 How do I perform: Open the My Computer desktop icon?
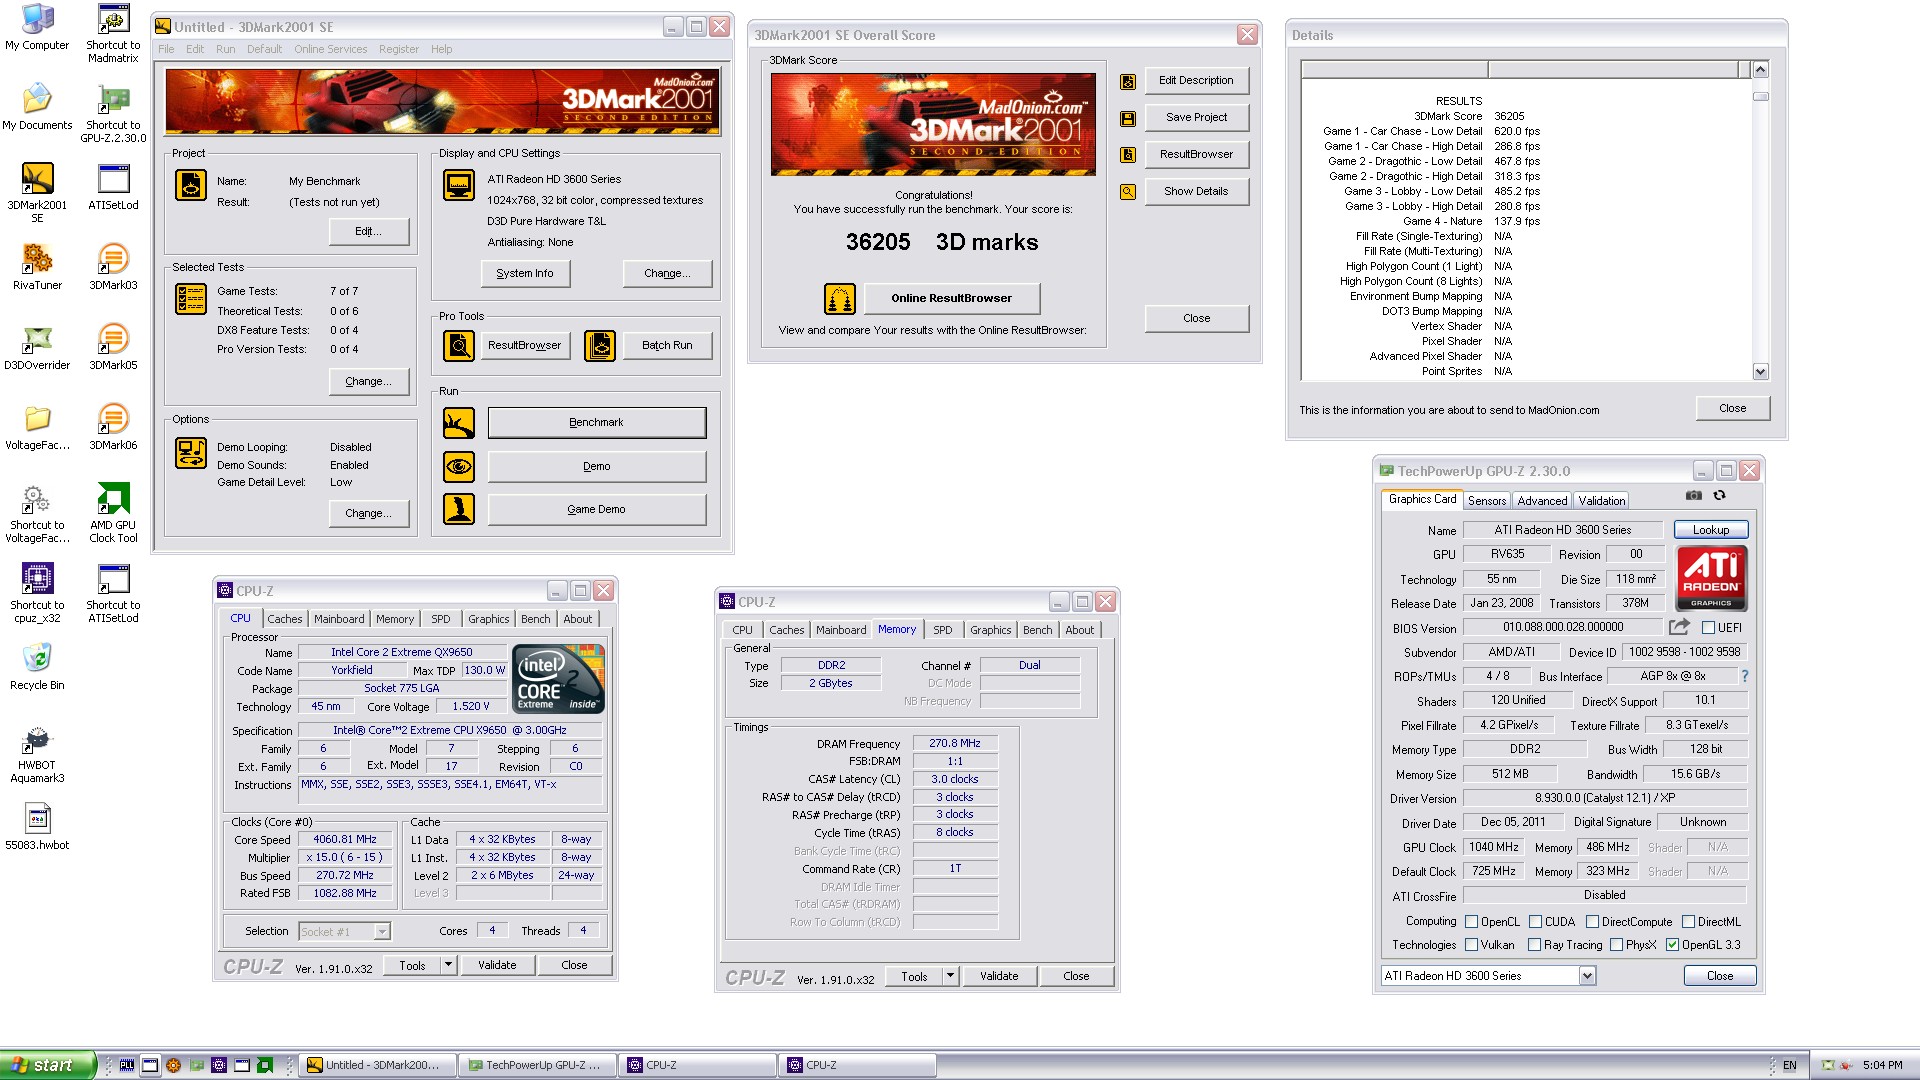(37, 27)
